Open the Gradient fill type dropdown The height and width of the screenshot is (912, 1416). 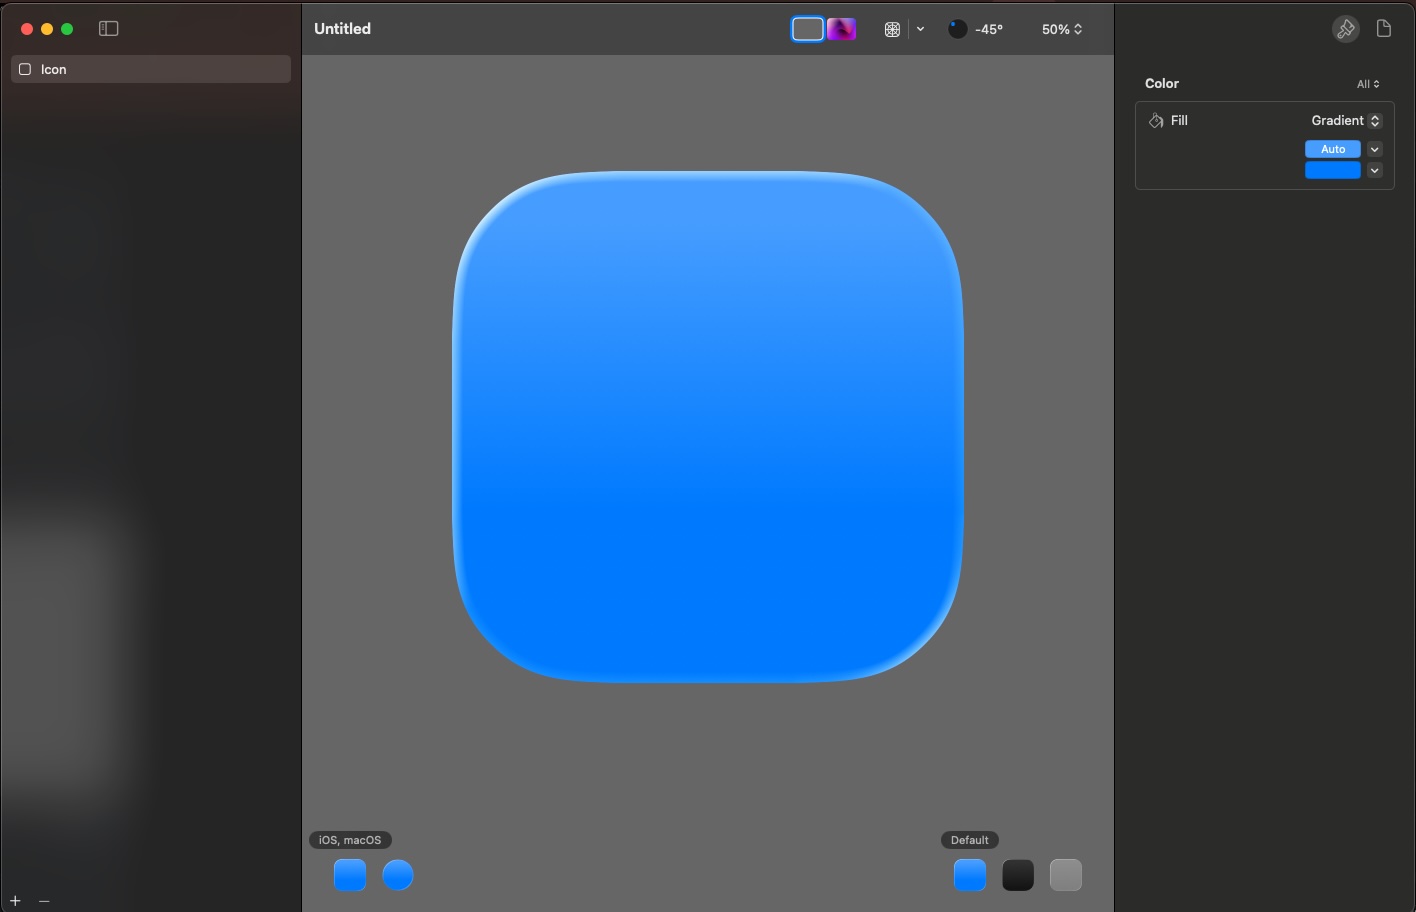[x=1345, y=120]
